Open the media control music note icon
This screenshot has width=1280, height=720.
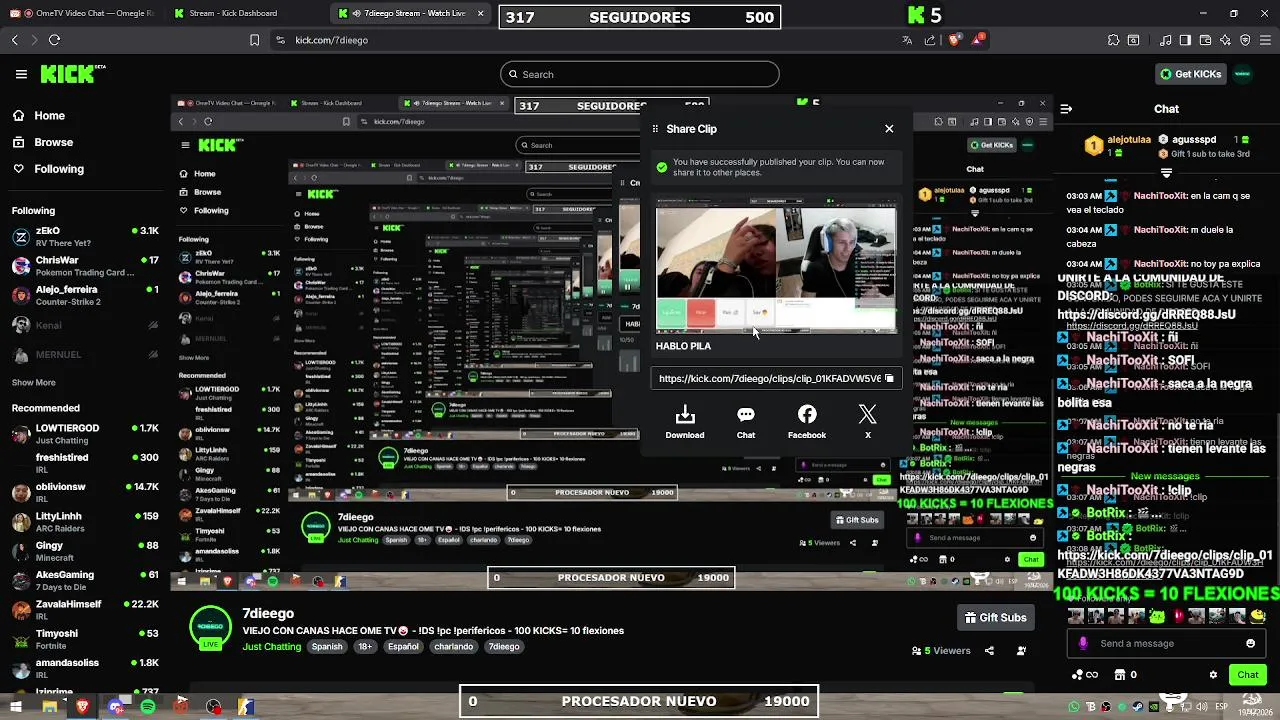(1166, 40)
